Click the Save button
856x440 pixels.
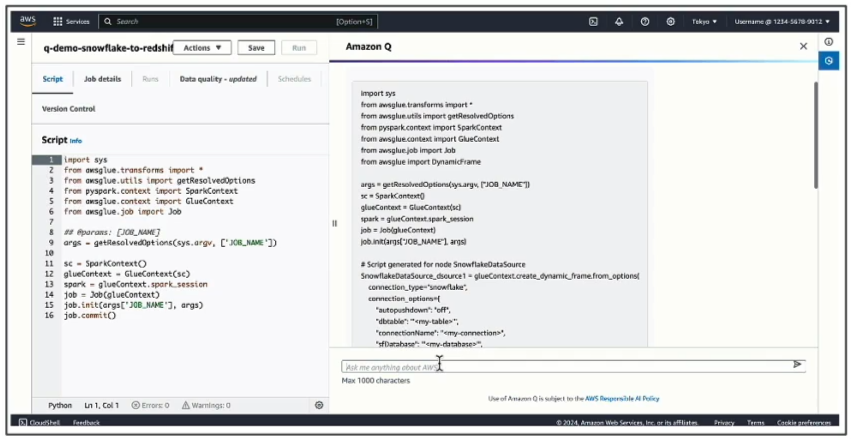pos(256,47)
